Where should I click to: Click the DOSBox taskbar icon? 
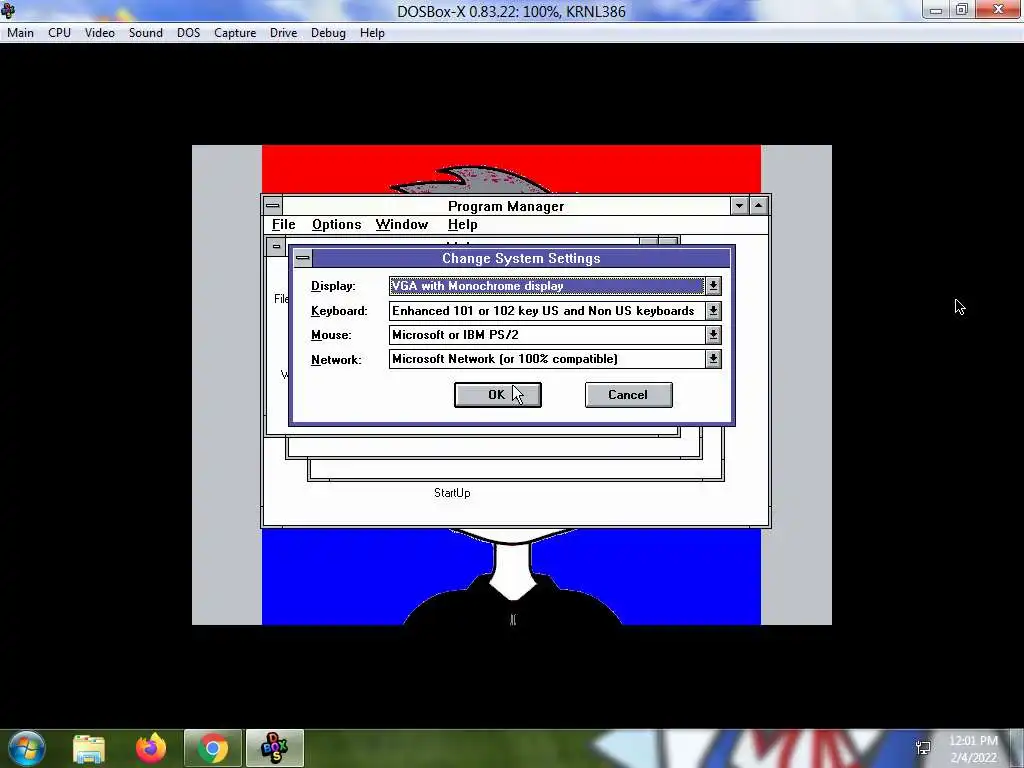(275, 748)
